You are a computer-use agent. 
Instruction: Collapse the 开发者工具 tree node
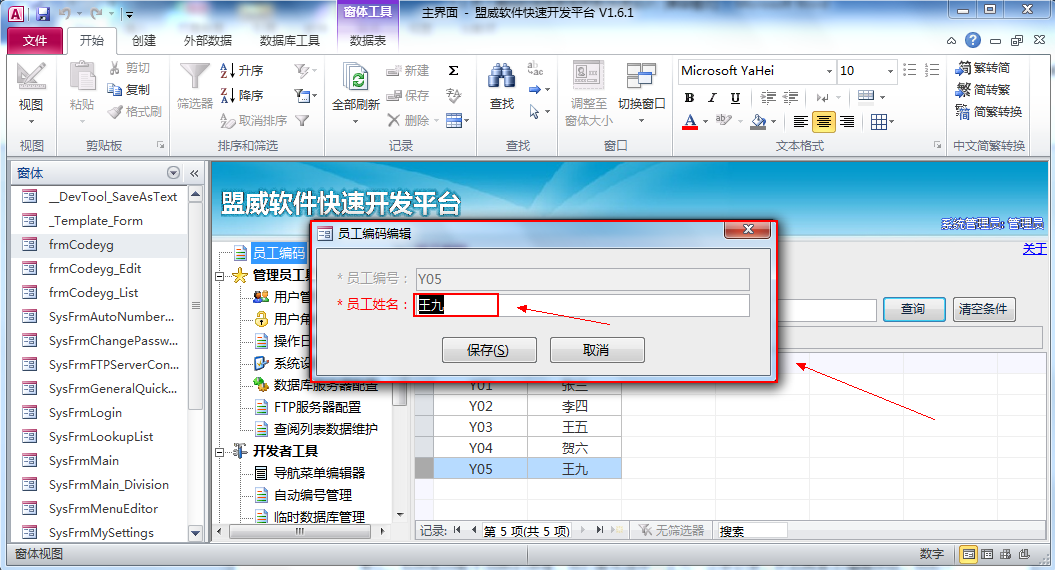[219, 452]
